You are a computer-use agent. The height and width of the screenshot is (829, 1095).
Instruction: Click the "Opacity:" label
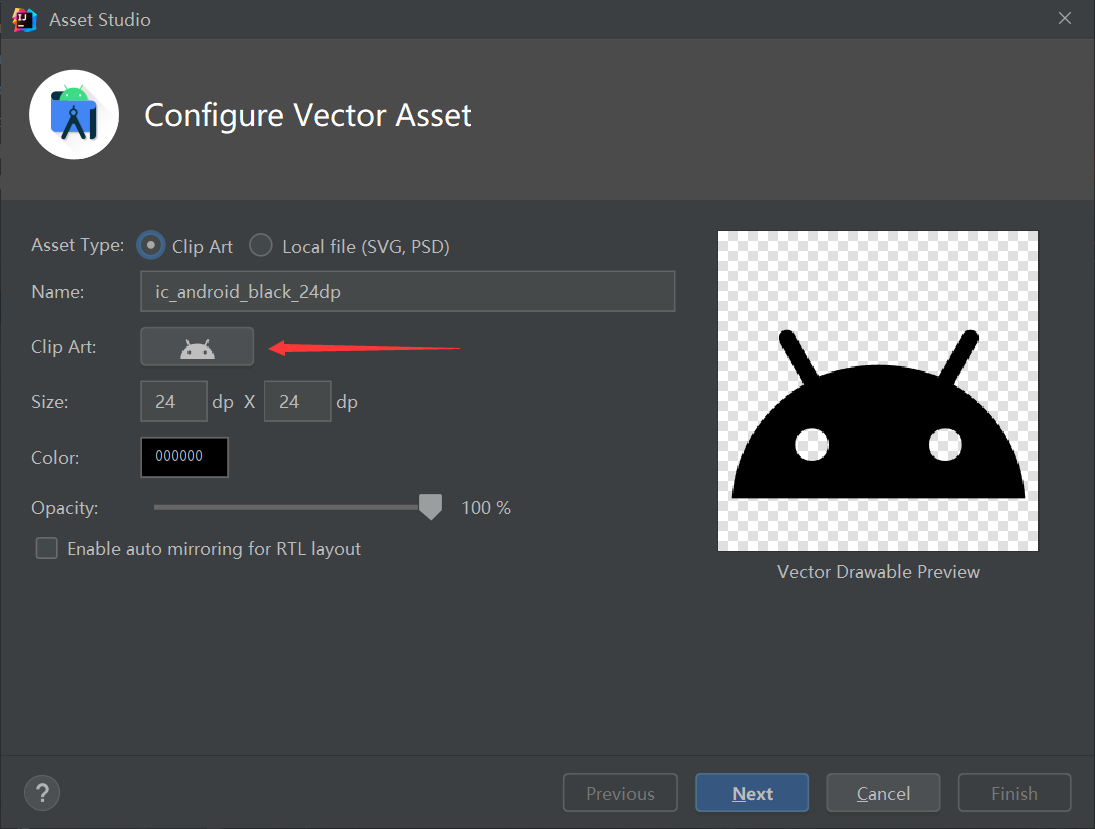click(65, 508)
